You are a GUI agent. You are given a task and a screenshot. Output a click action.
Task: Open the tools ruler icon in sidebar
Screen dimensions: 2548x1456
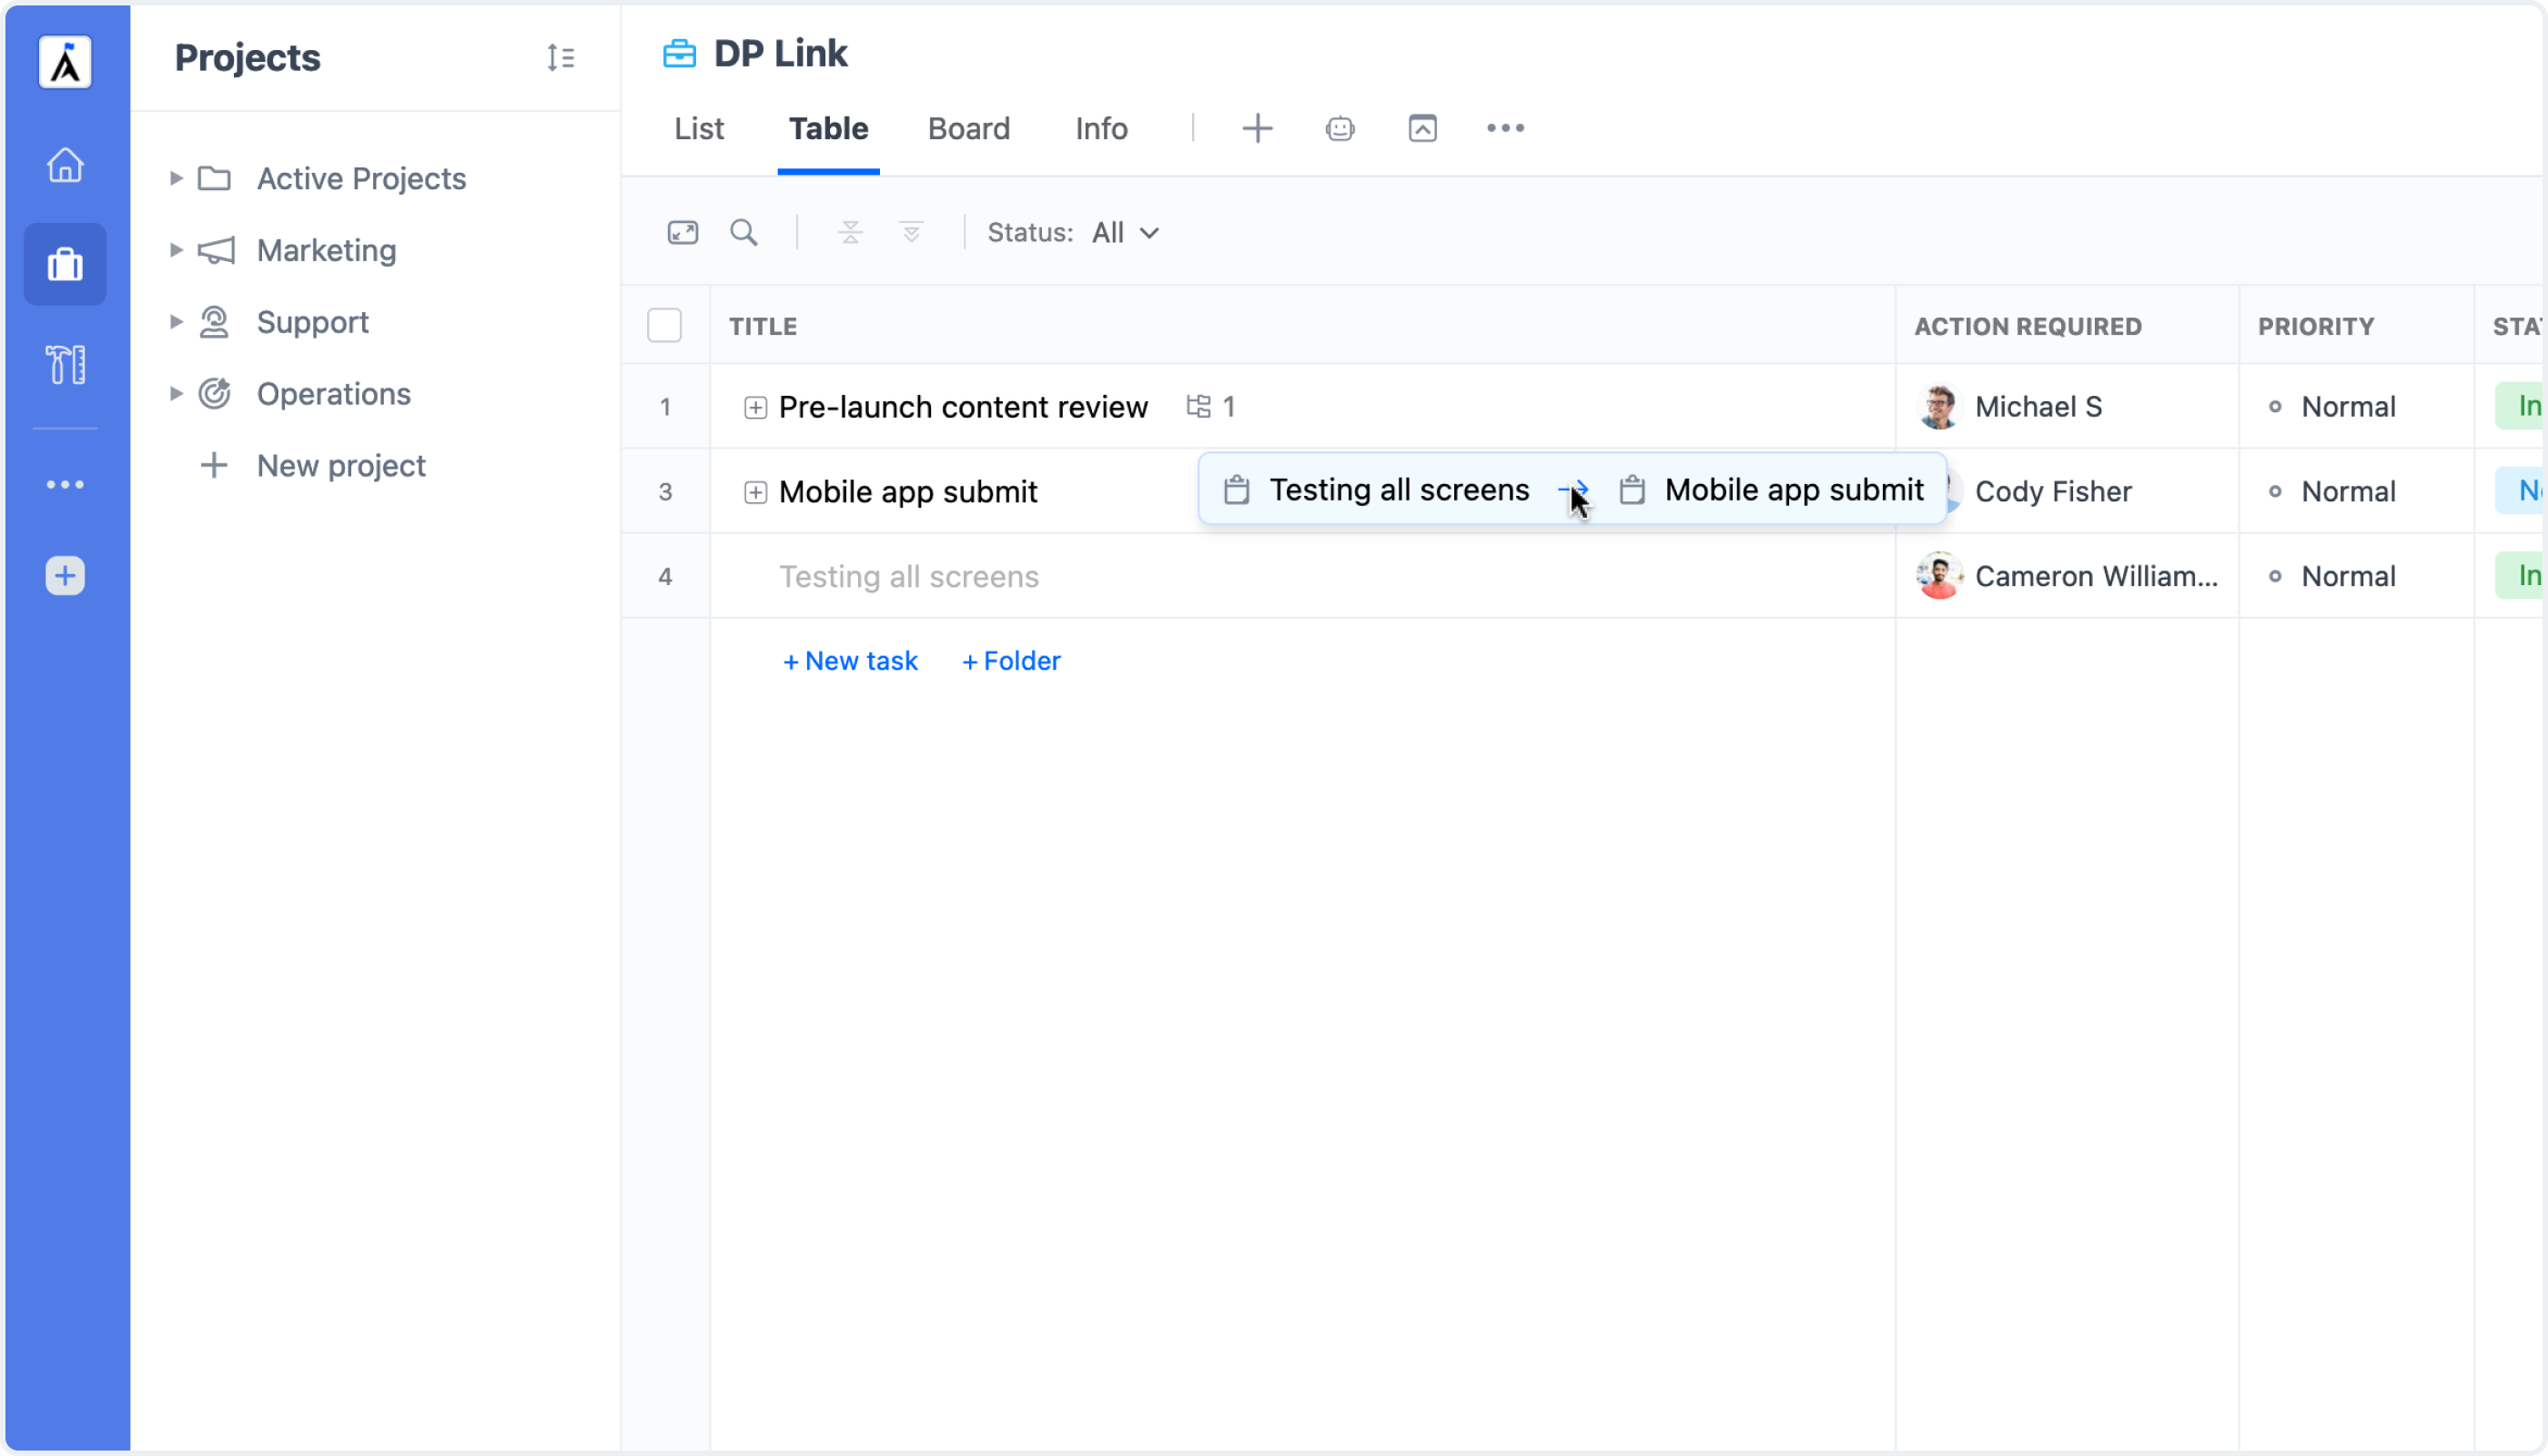[x=65, y=365]
